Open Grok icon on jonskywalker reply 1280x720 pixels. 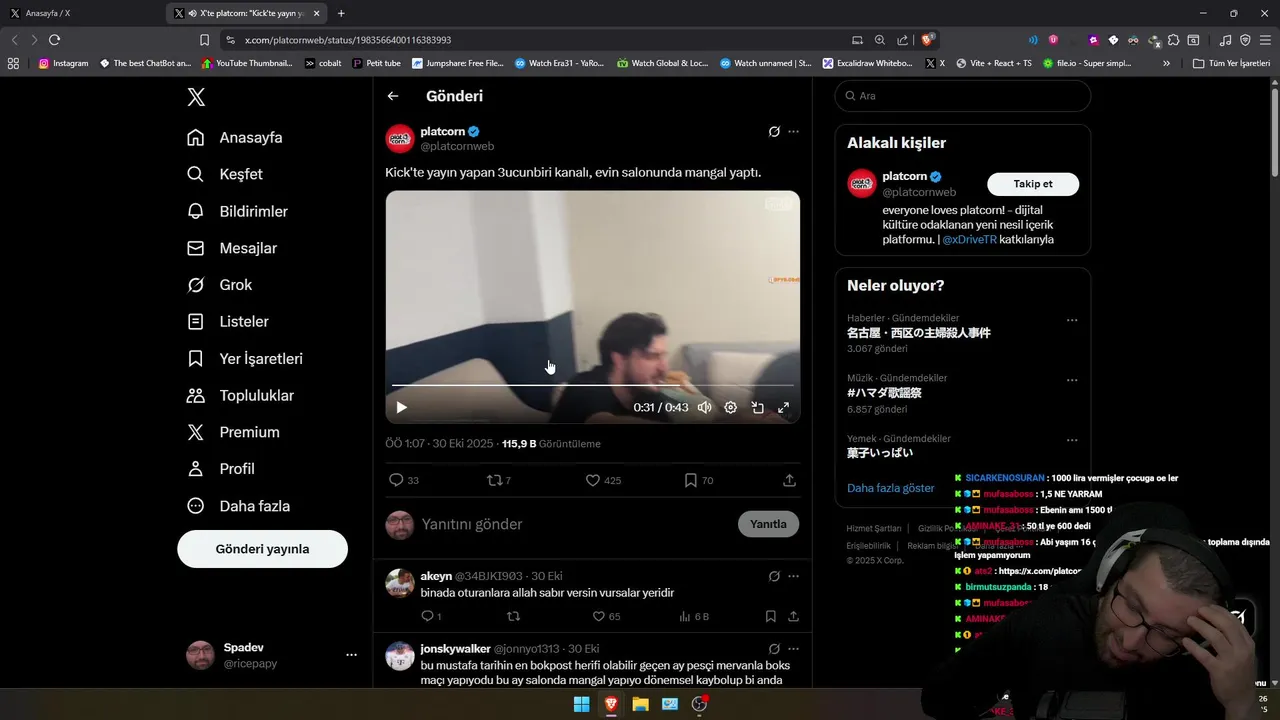(x=774, y=648)
